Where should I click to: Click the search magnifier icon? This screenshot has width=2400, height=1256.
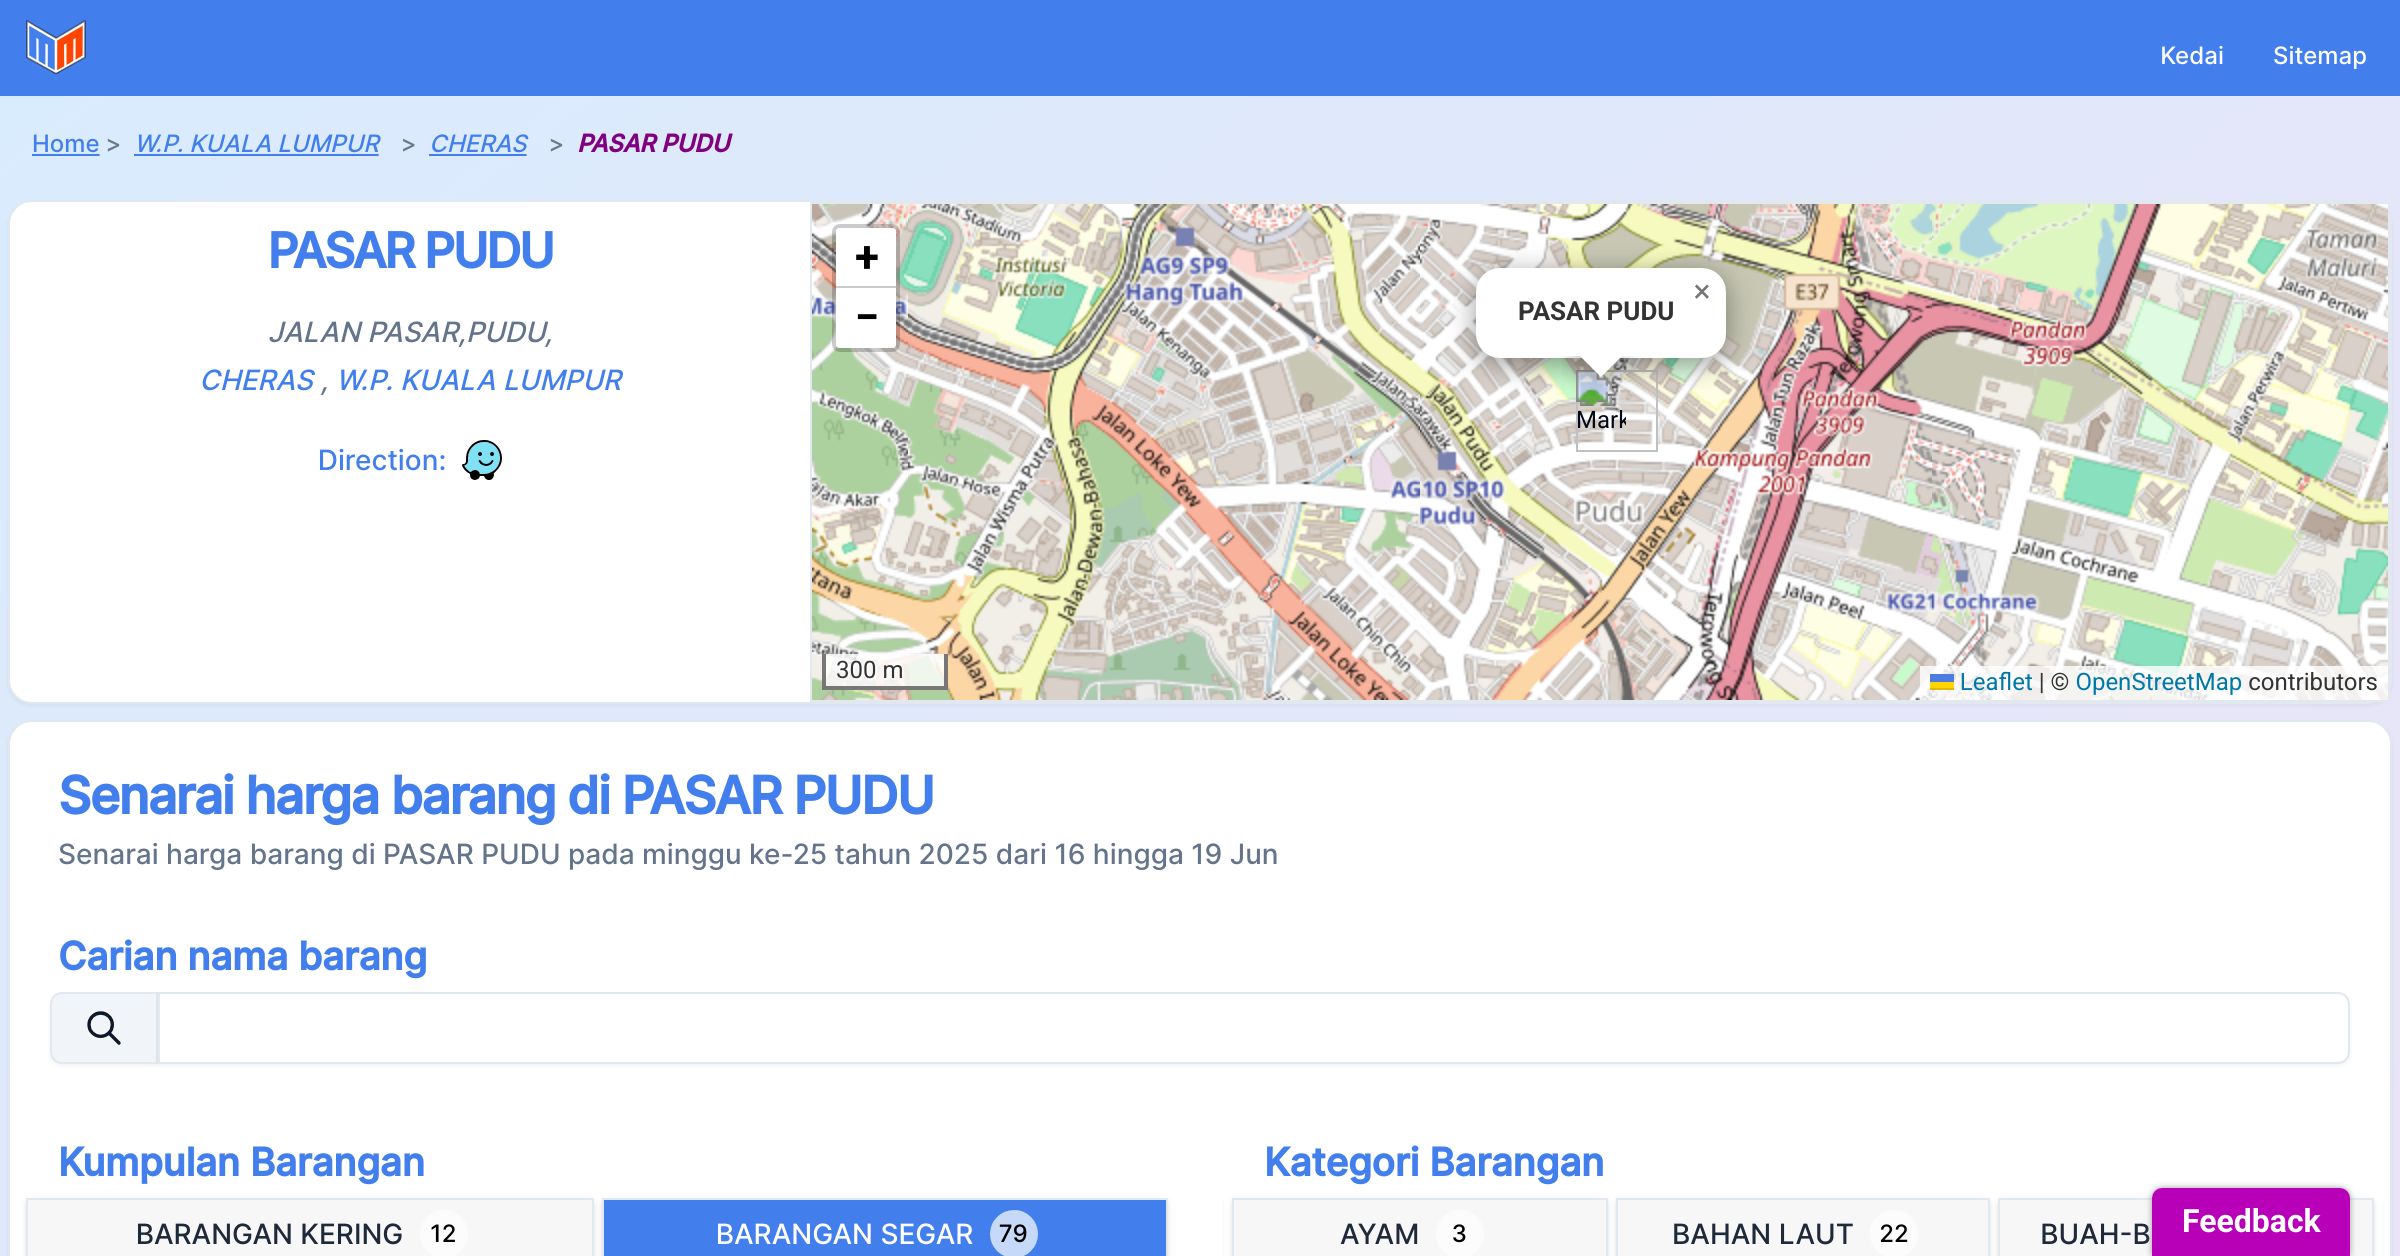click(104, 1028)
